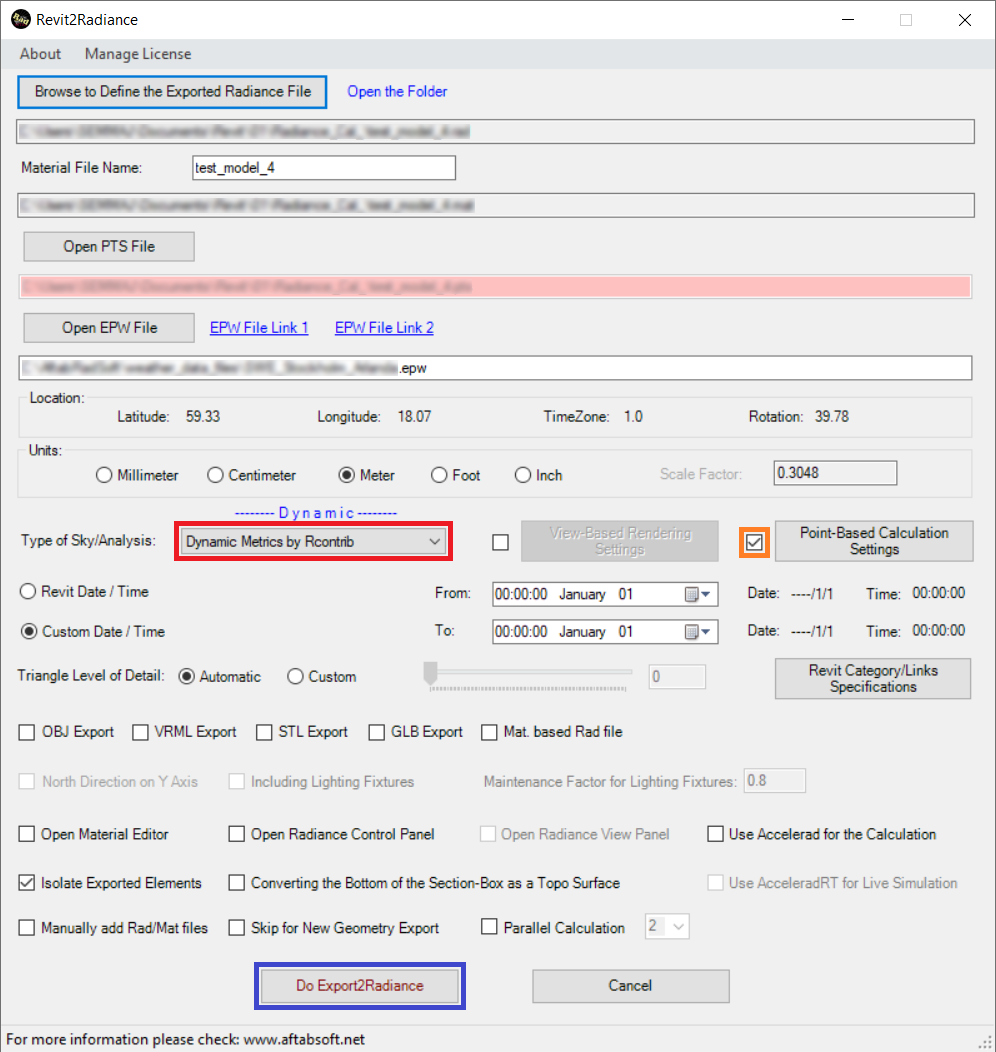Open Revit Category/Links Specifications
Image resolution: width=996 pixels, height=1052 pixels.
(873, 678)
